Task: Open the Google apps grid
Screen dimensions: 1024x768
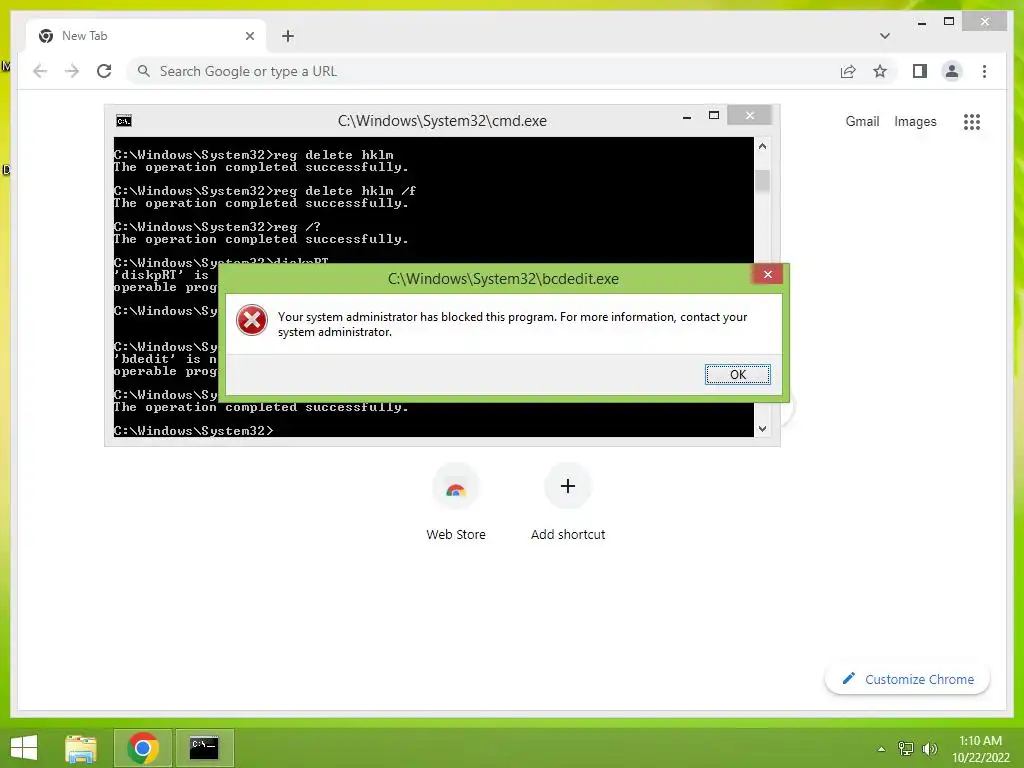Action: click(972, 121)
